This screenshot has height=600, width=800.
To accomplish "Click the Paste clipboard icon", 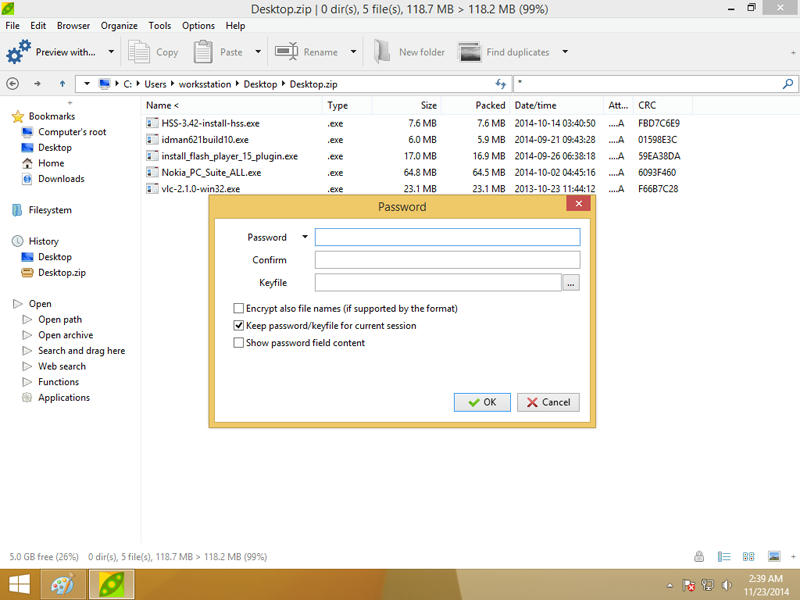I will (203, 52).
